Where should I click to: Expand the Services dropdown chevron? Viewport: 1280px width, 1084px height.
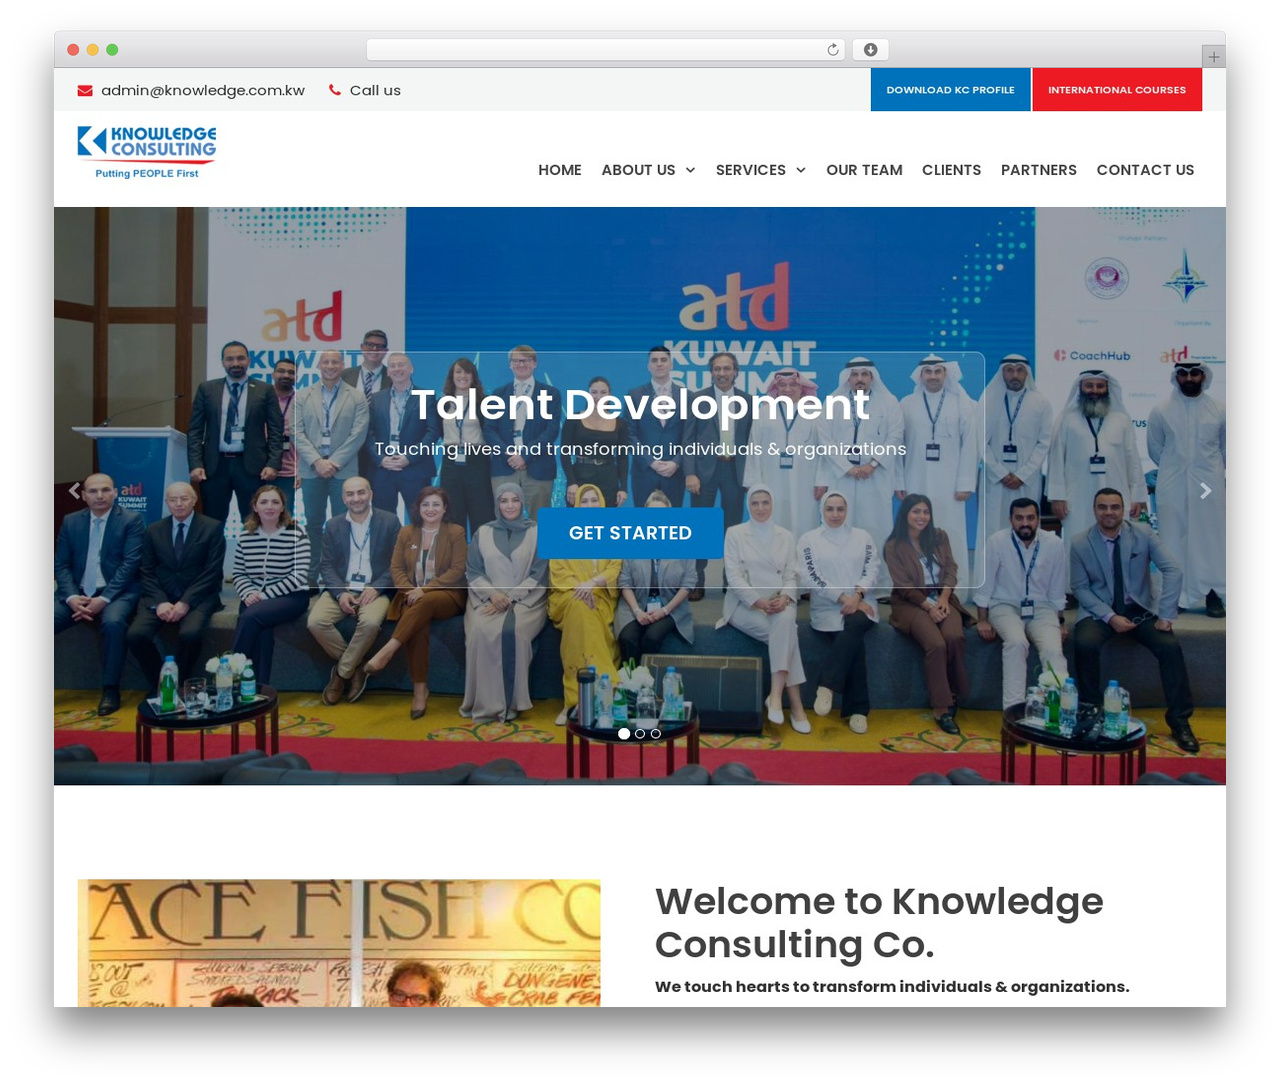tap(801, 171)
